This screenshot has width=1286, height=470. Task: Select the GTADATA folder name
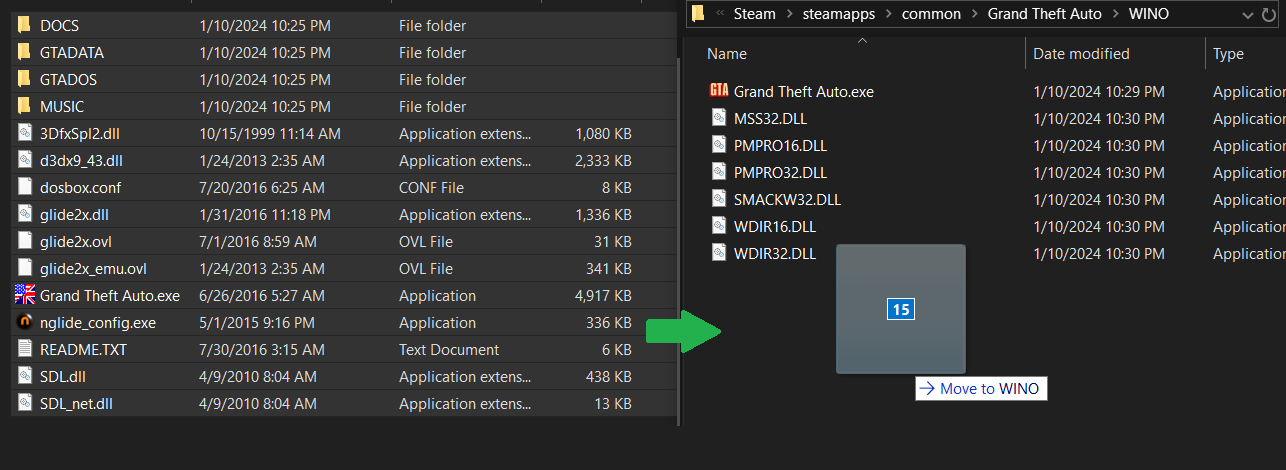click(72, 52)
